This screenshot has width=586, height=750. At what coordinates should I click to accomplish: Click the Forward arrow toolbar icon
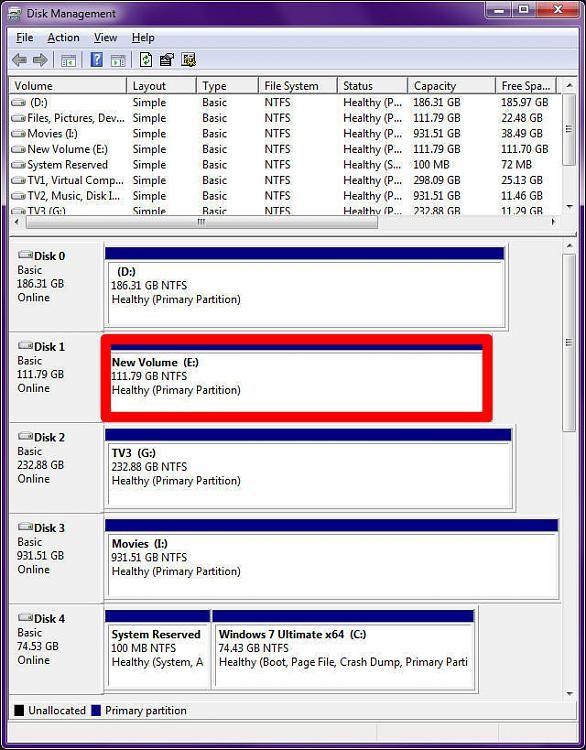click(x=41, y=60)
